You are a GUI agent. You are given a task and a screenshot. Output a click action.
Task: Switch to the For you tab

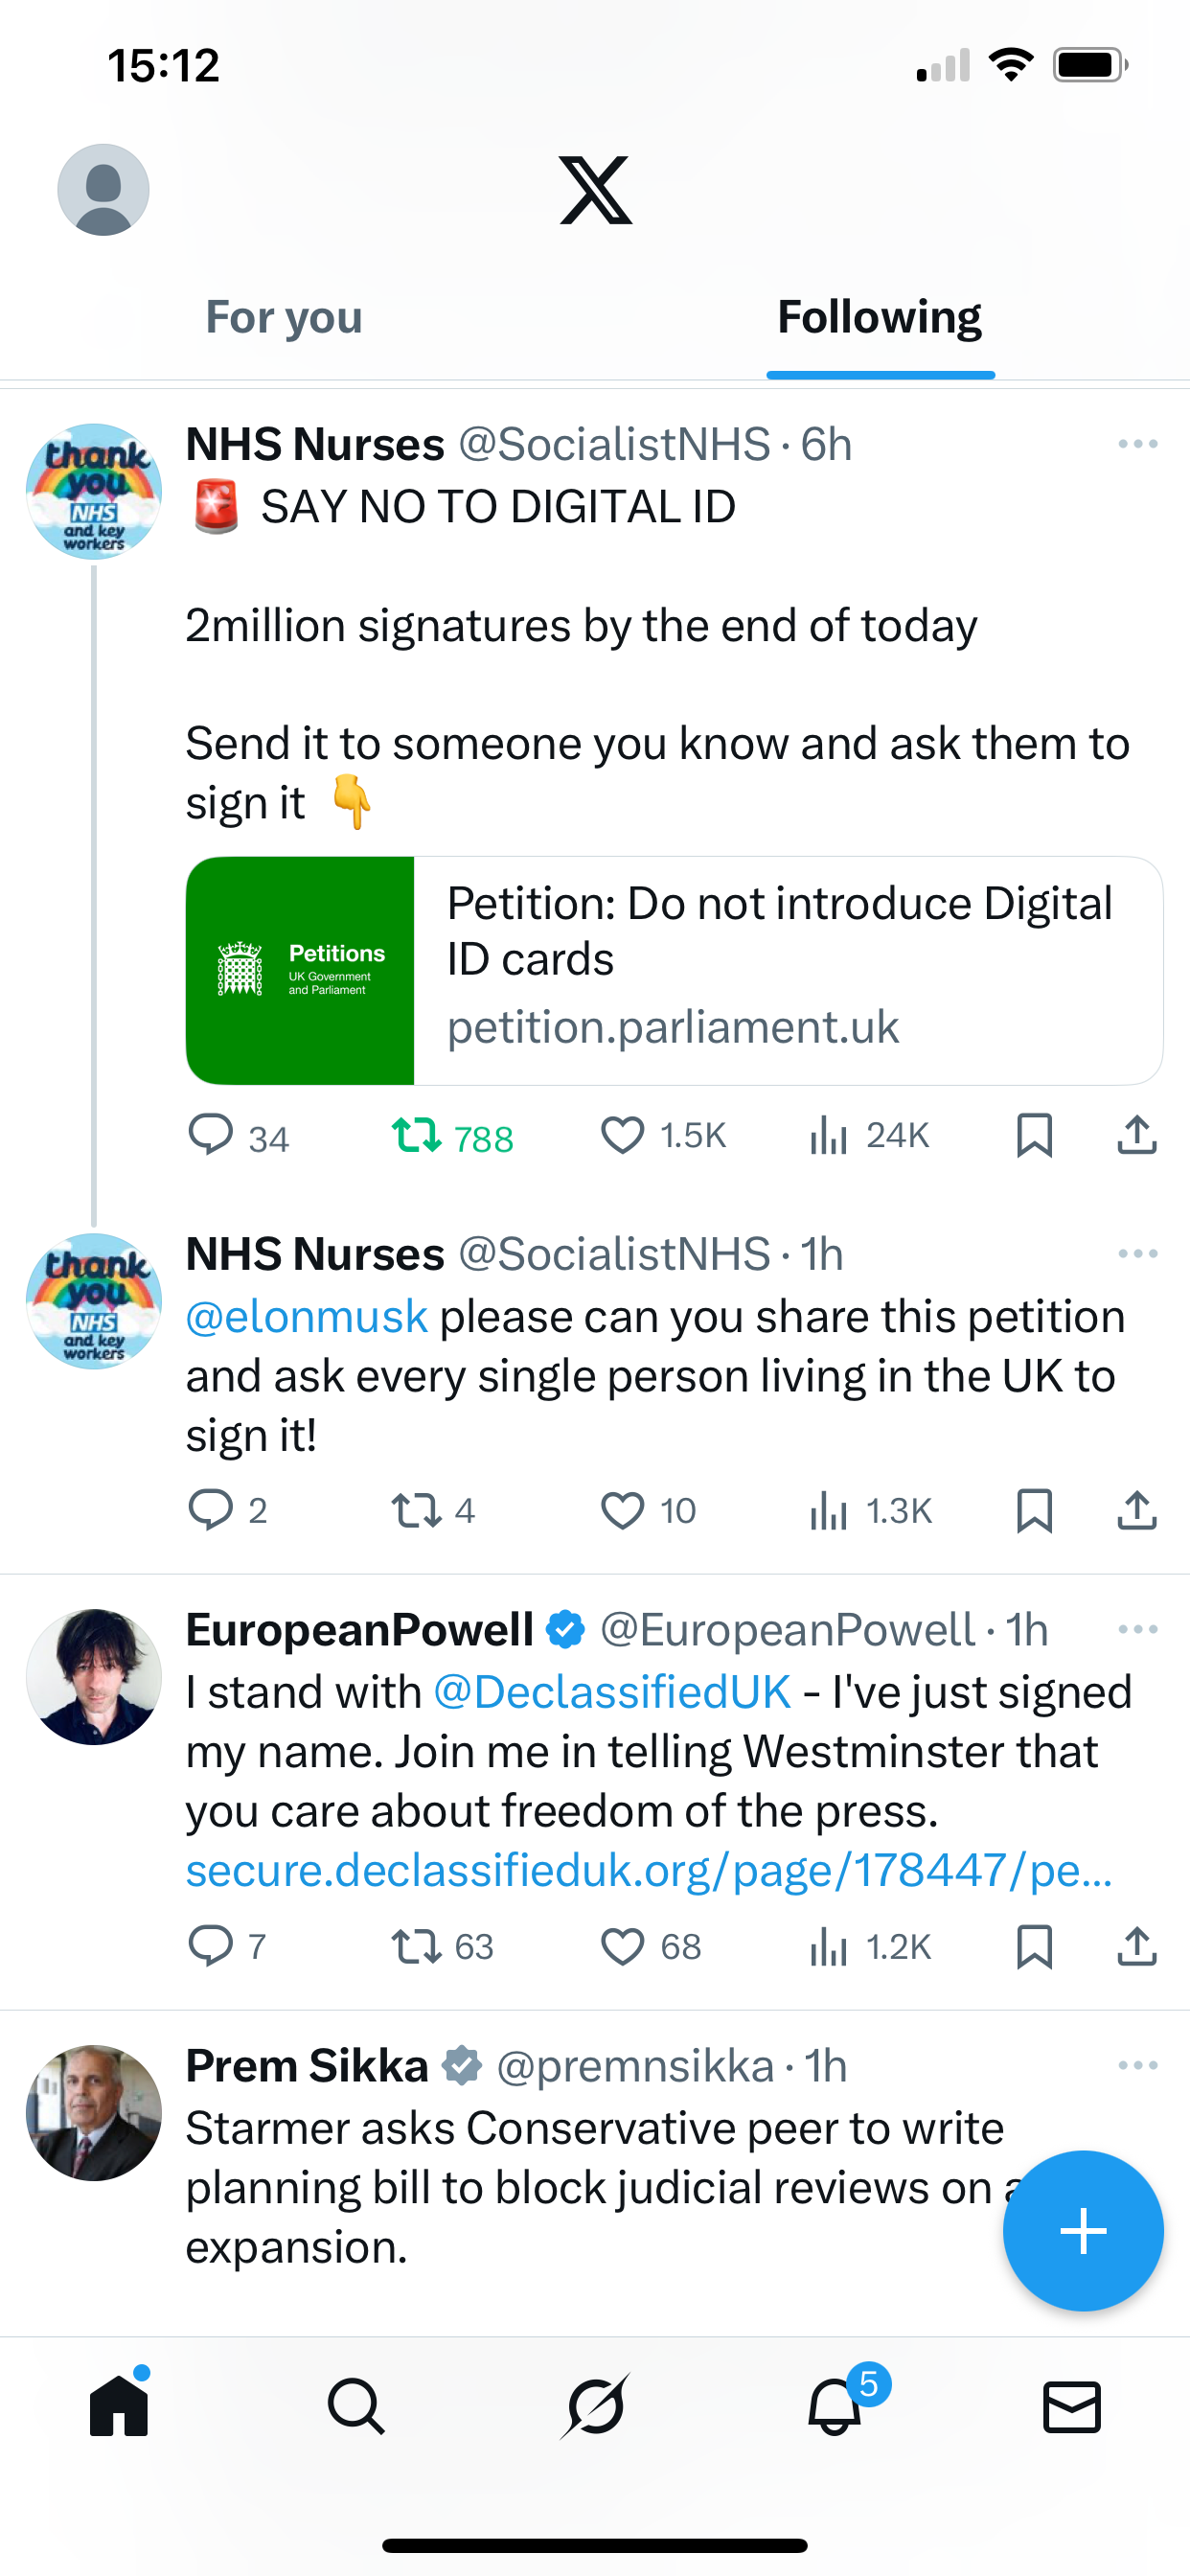click(284, 317)
